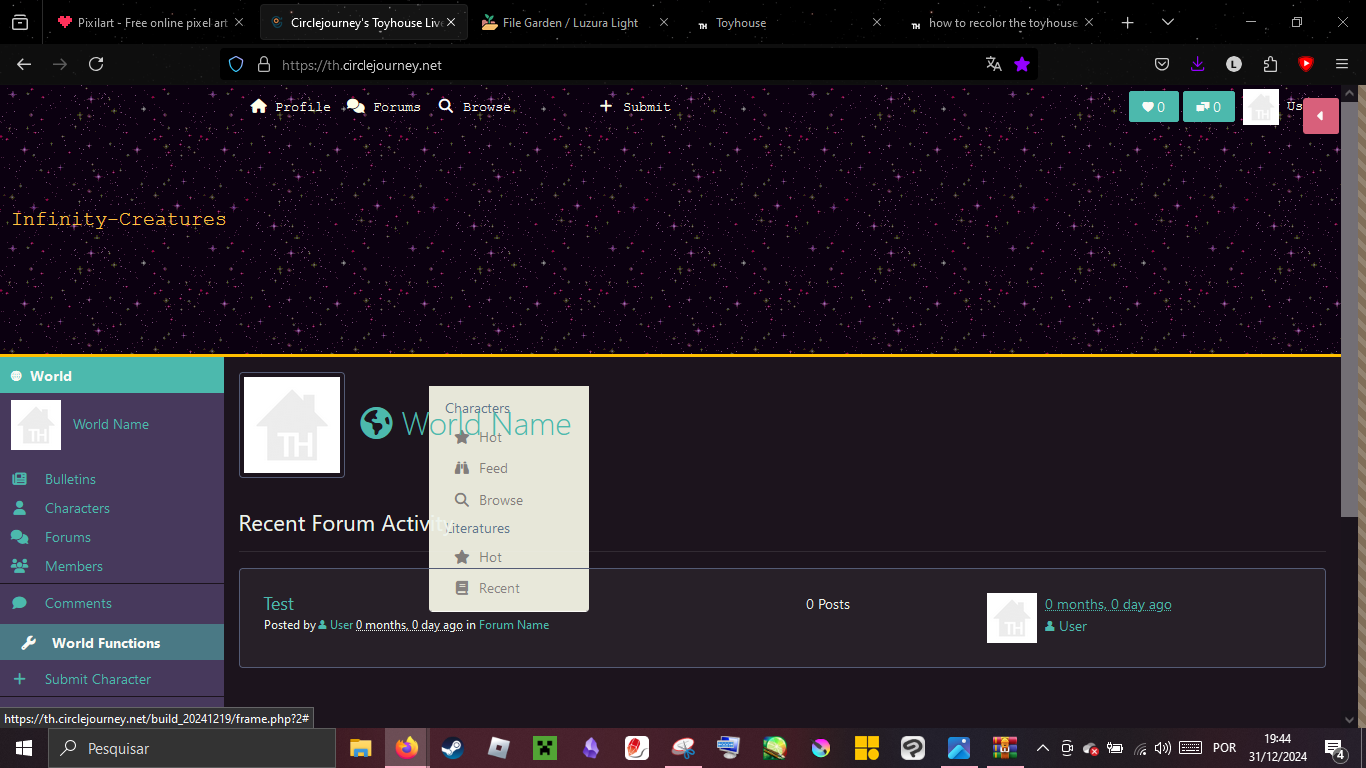Image resolution: width=1366 pixels, height=768 pixels.
Task: Open the Firefox account avatar
Action: 1234,64
